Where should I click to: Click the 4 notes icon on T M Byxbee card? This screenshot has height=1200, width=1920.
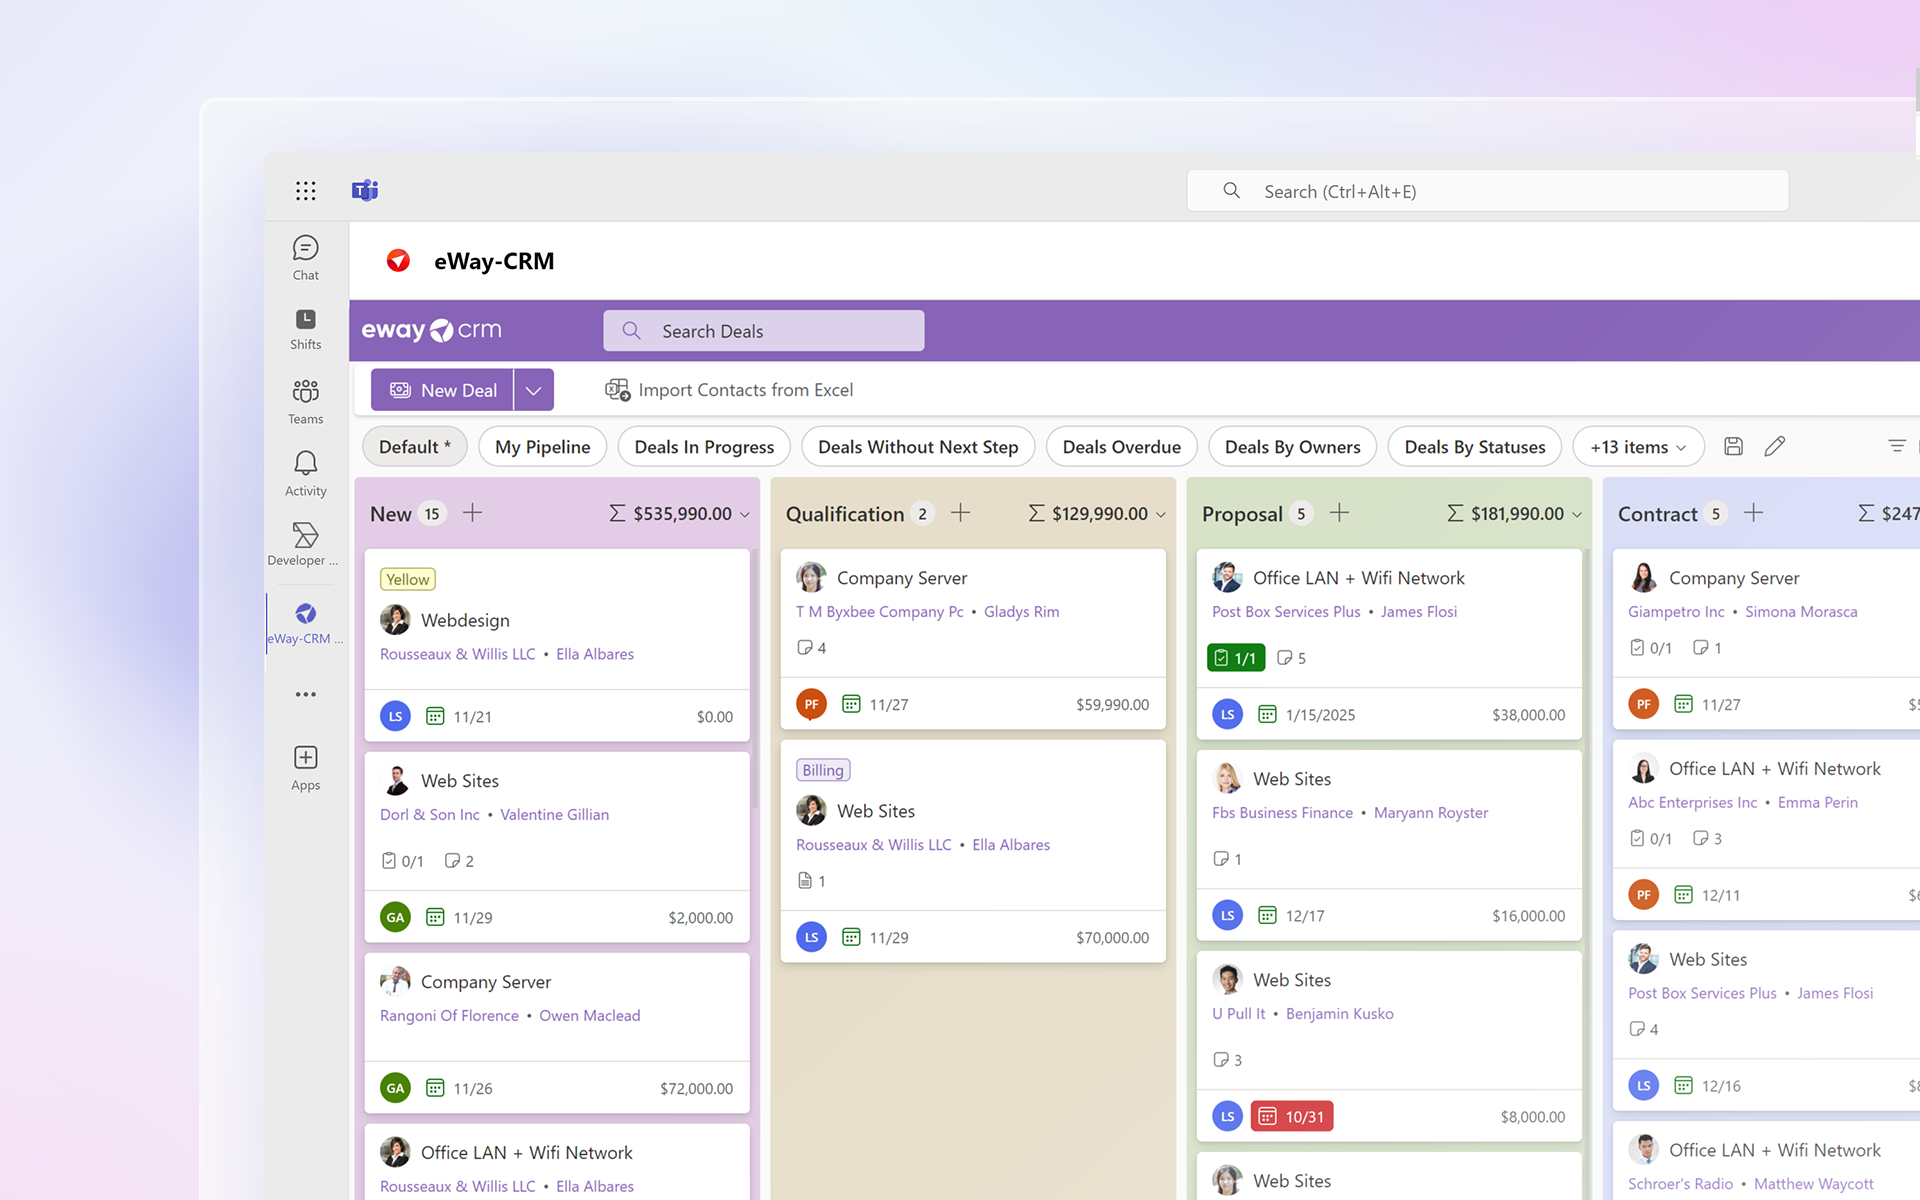811,648
